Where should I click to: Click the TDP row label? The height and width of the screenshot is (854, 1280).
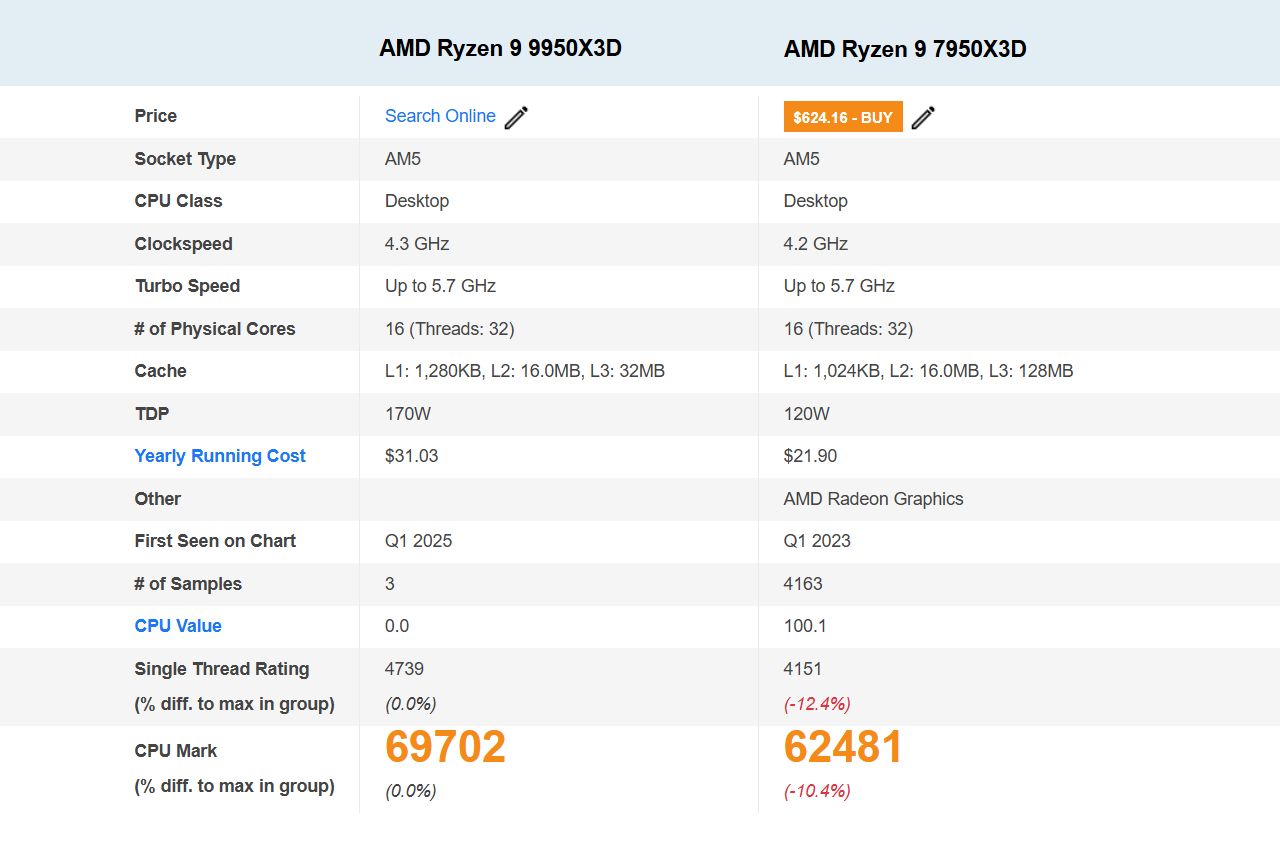pos(152,414)
